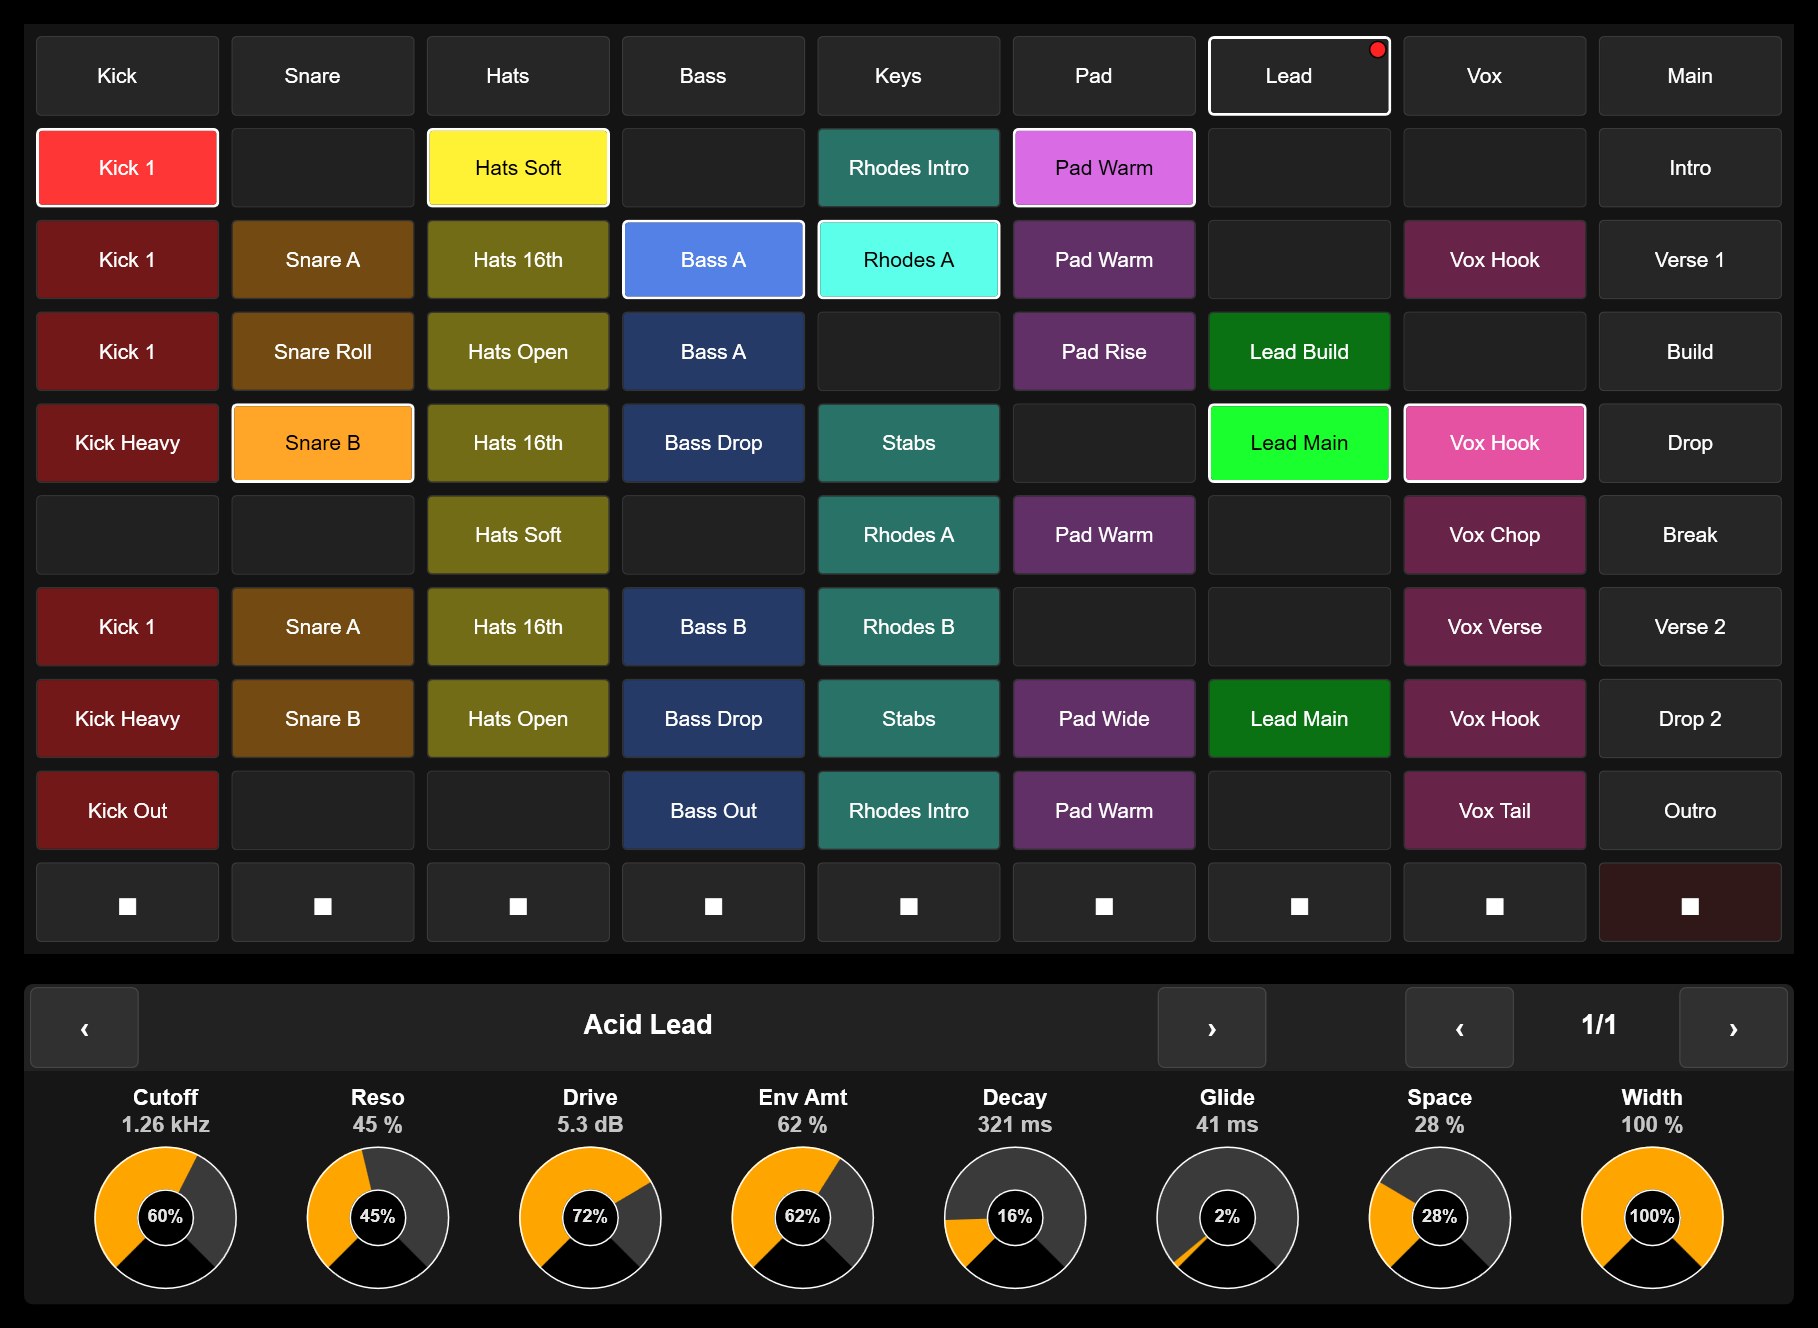The width and height of the screenshot is (1818, 1328).
Task: Launch the Vox Chop clip
Action: (1494, 535)
